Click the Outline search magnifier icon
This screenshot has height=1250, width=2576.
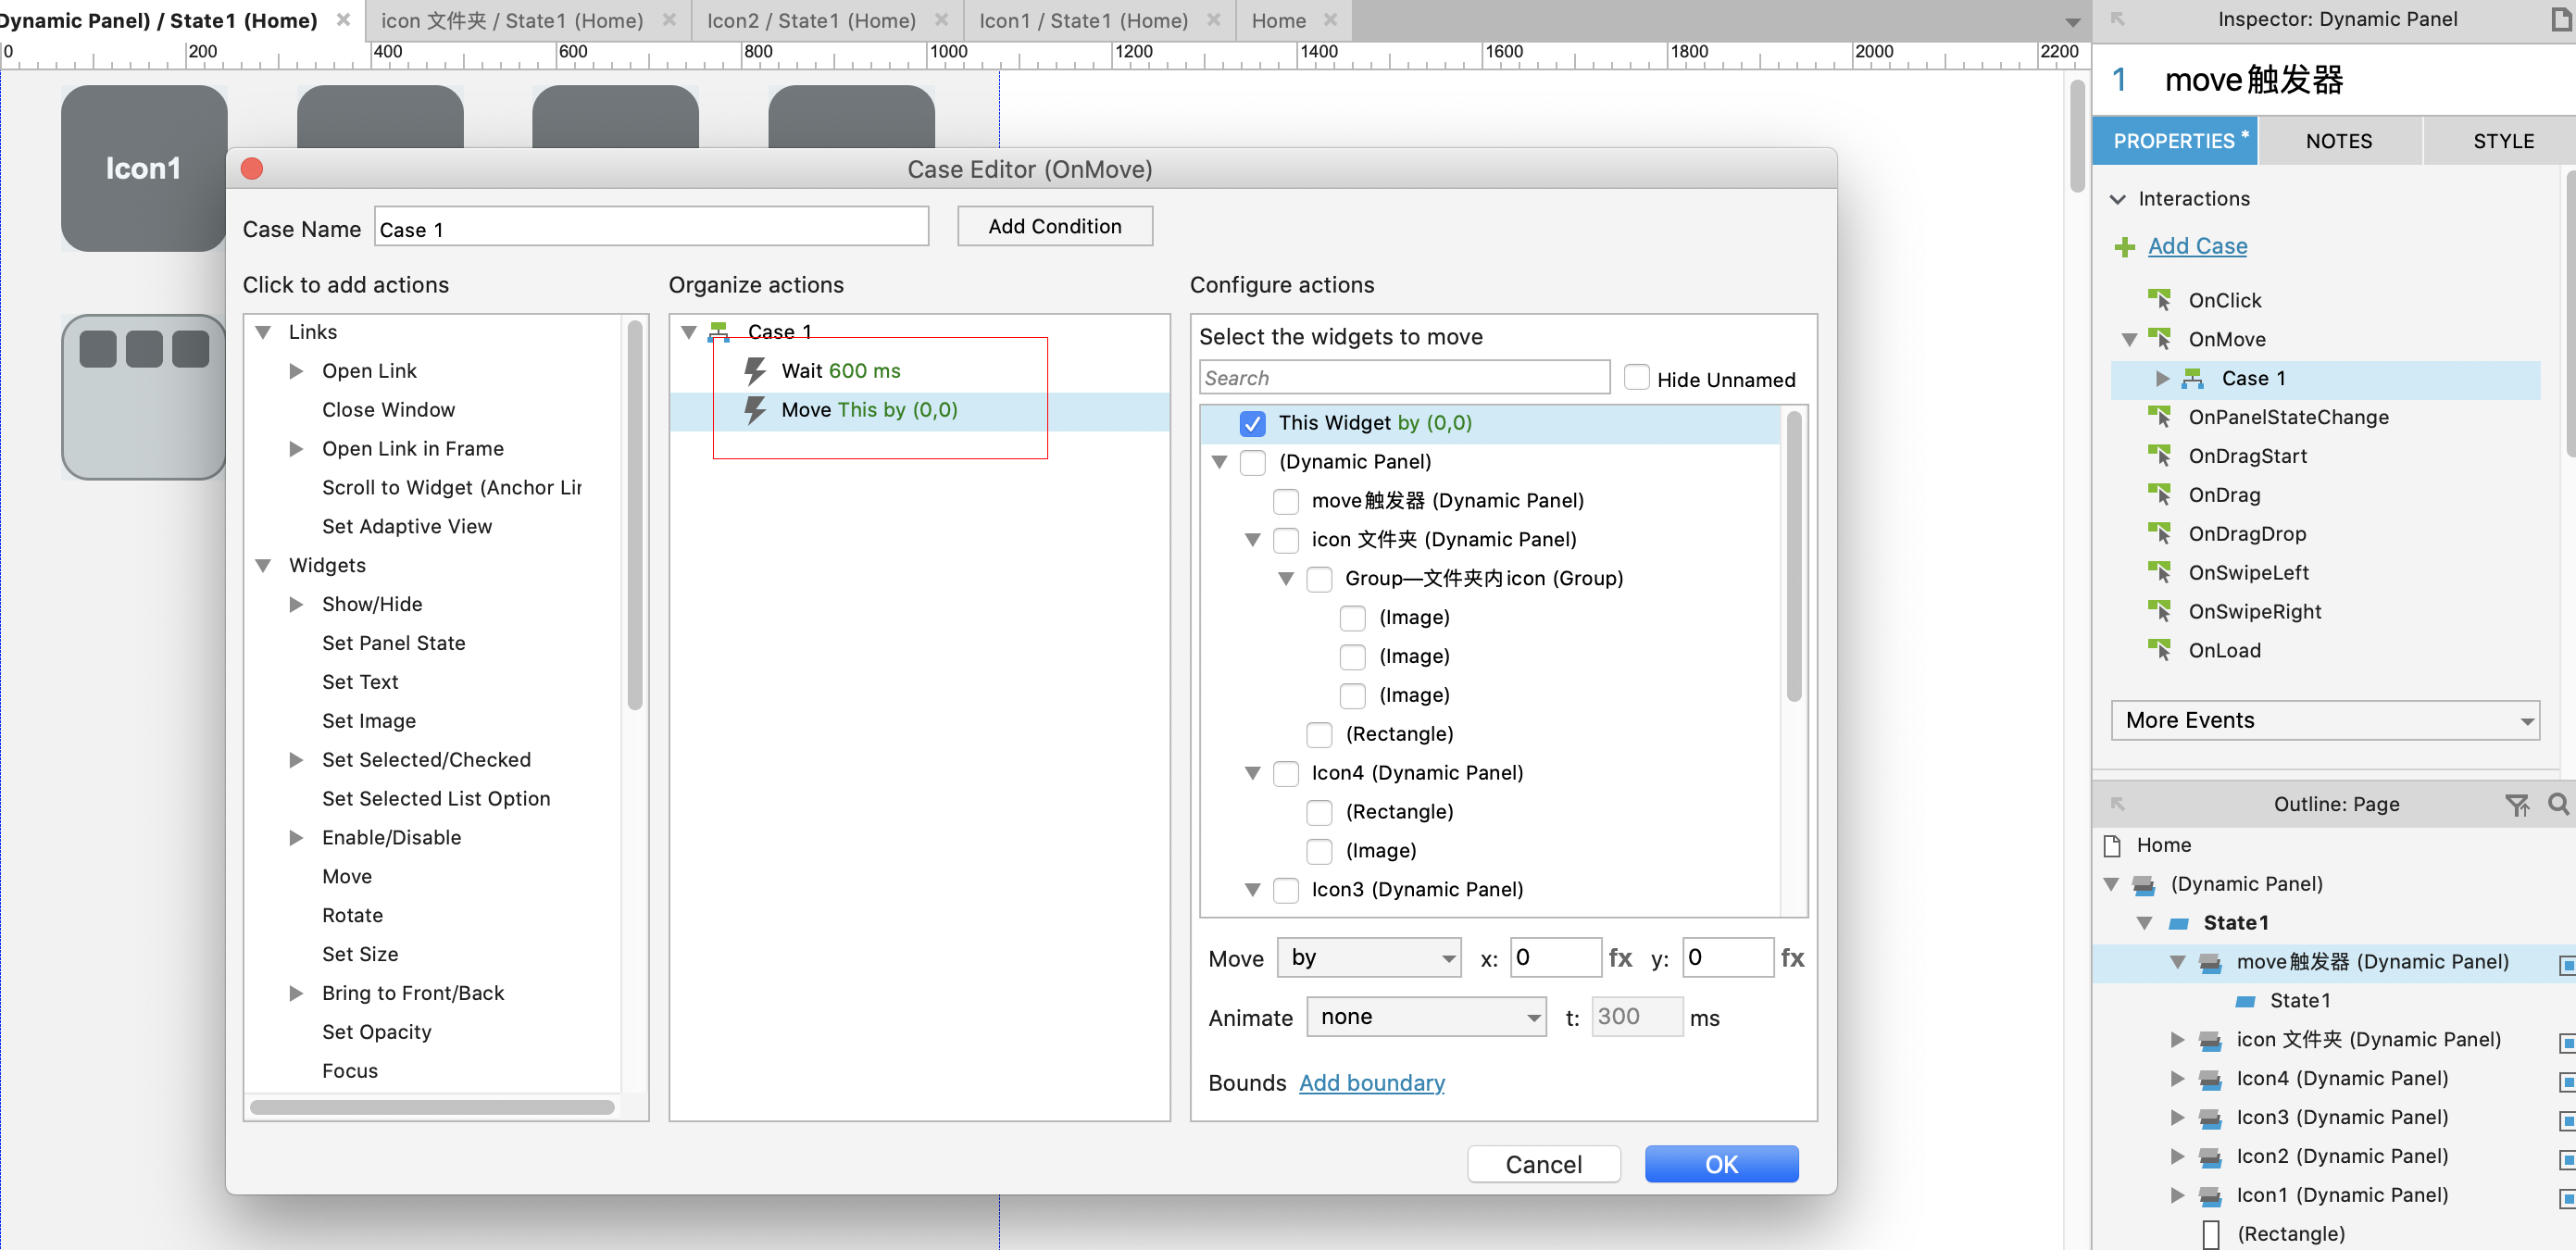2557,804
